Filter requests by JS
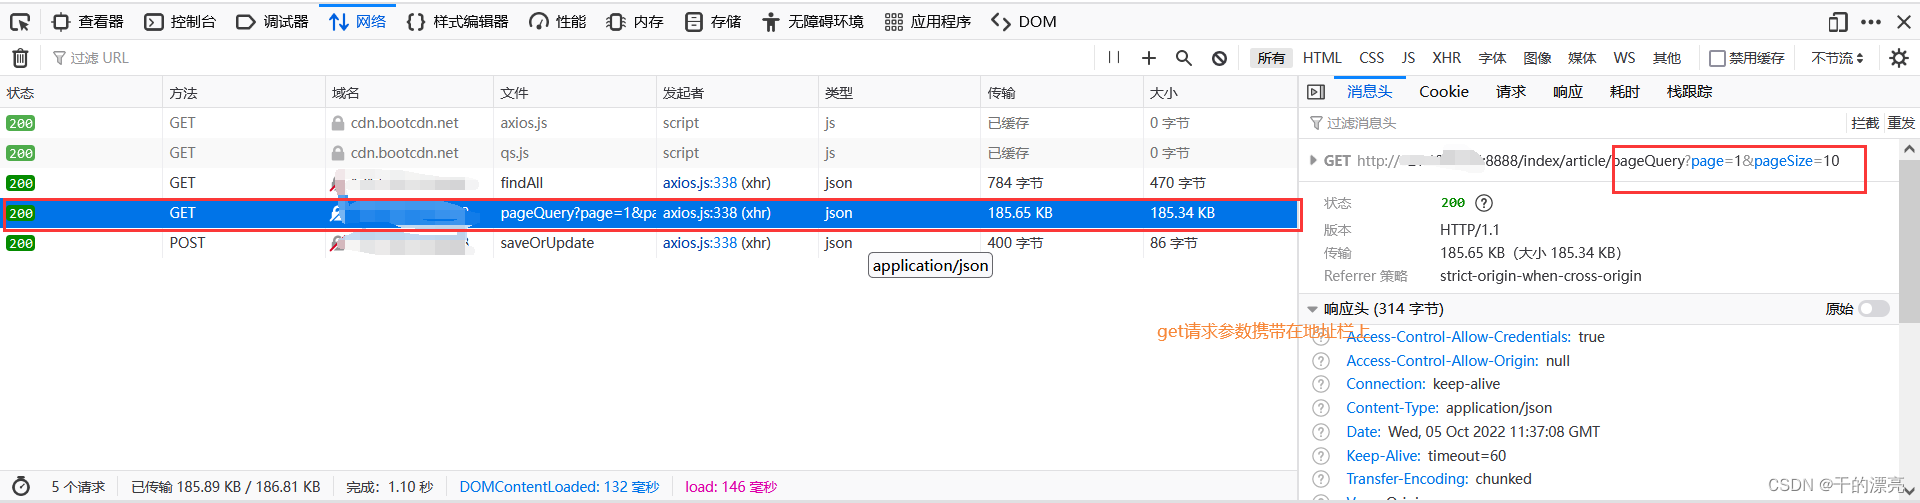 (1408, 58)
